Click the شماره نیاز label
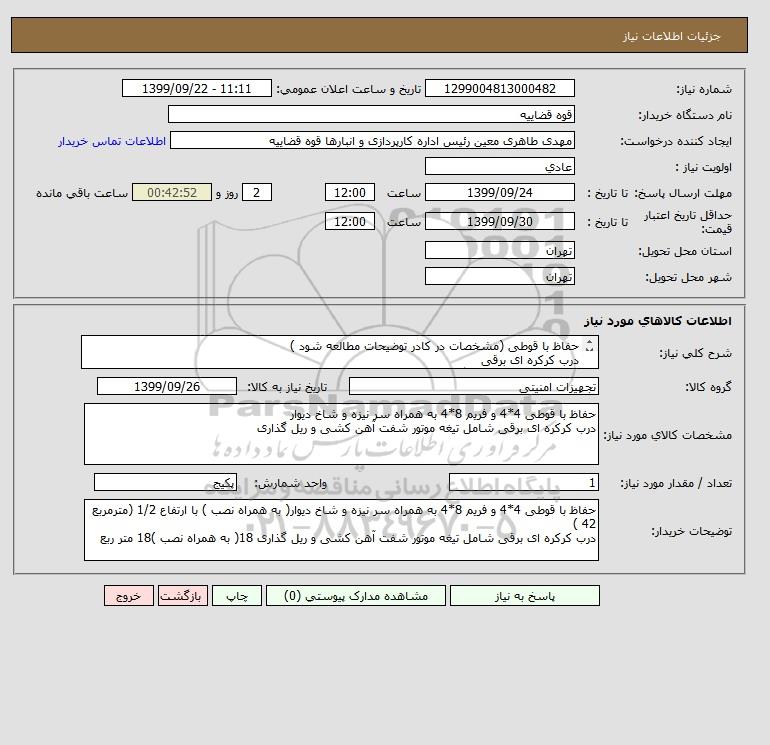The width and height of the screenshot is (770, 745). coord(704,89)
